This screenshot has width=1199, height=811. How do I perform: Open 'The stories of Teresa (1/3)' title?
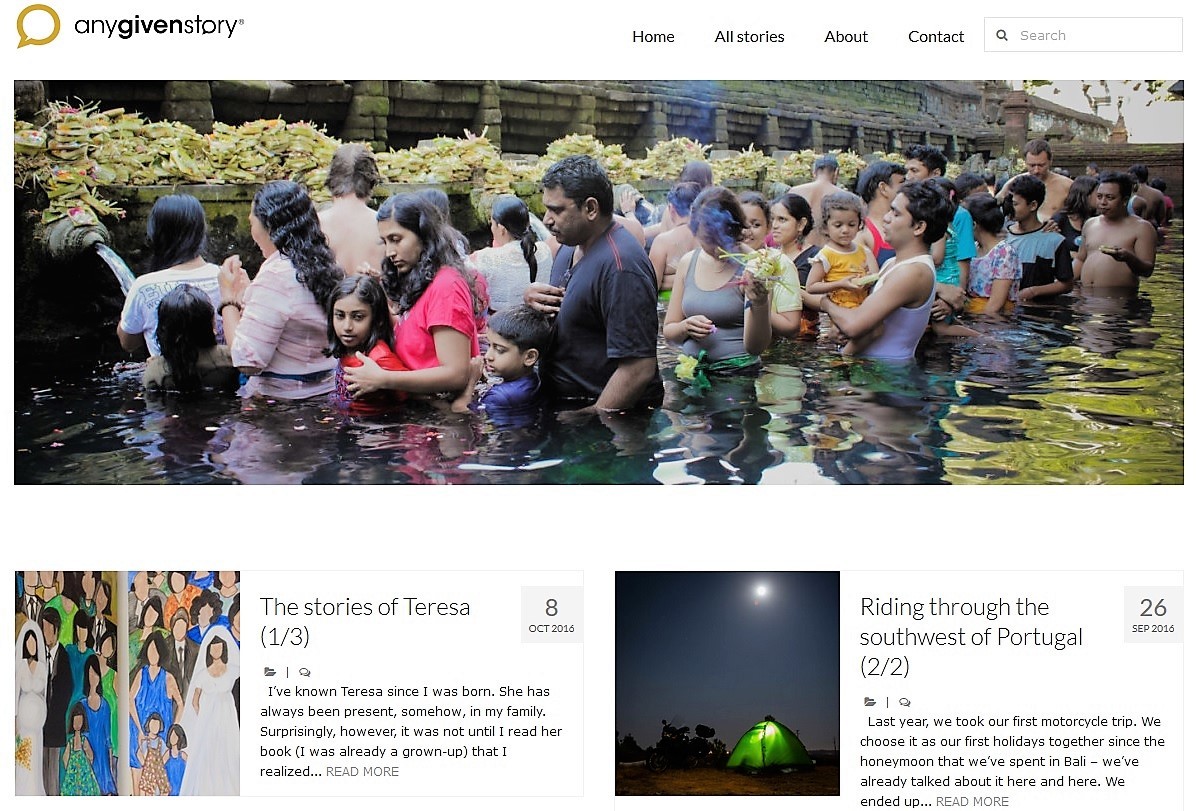365,621
